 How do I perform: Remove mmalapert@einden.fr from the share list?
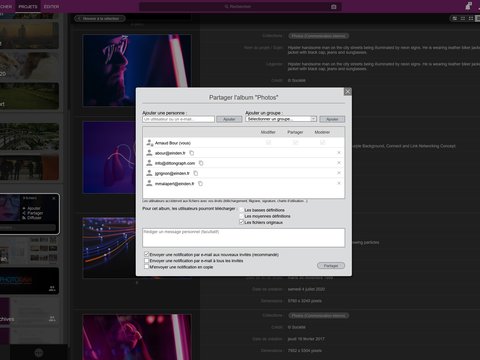click(339, 183)
